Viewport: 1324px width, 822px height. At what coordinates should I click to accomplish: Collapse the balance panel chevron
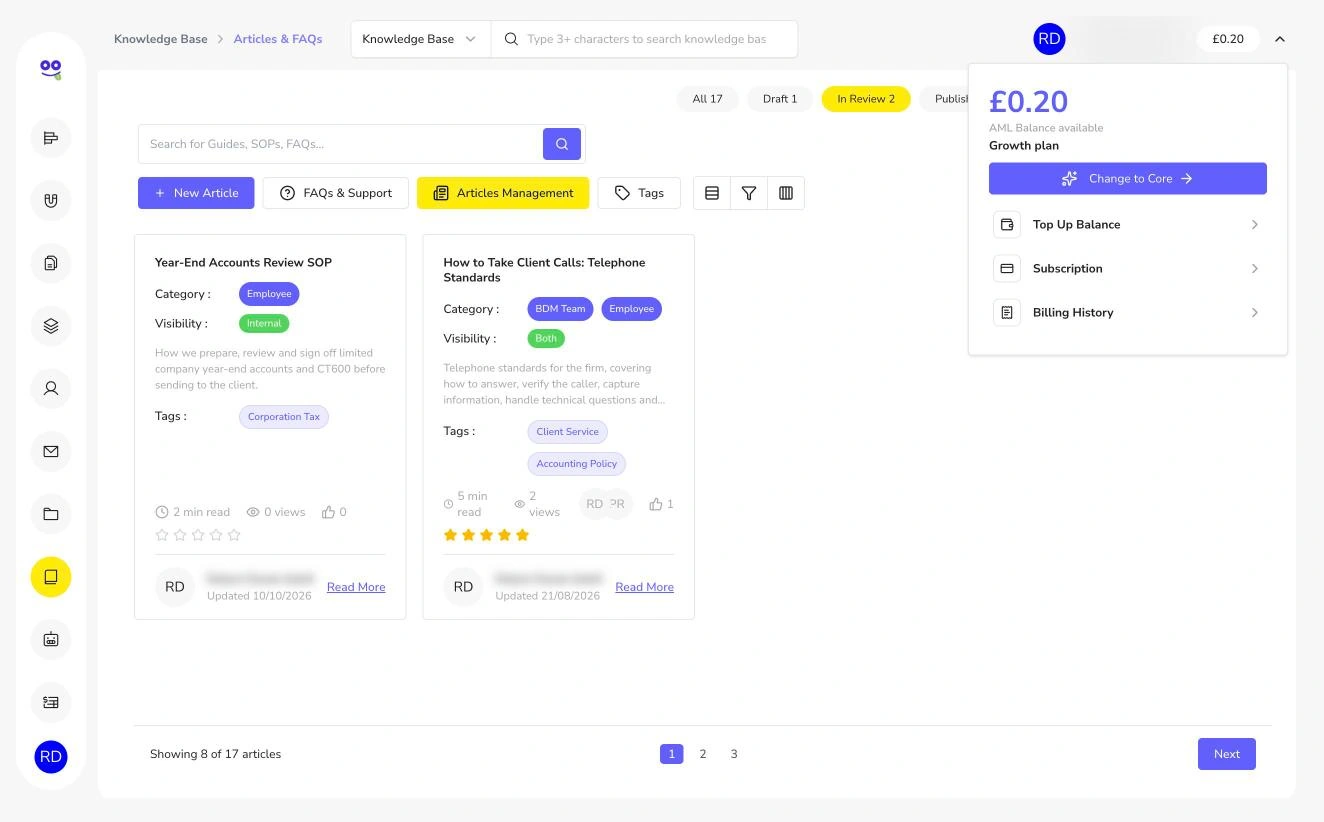pyautogui.click(x=1280, y=39)
